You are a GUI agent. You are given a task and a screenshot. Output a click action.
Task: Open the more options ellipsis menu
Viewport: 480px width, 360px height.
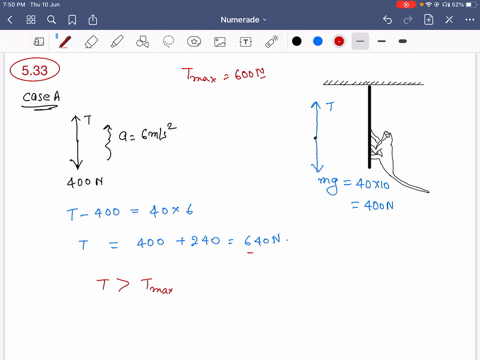(x=470, y=20)
